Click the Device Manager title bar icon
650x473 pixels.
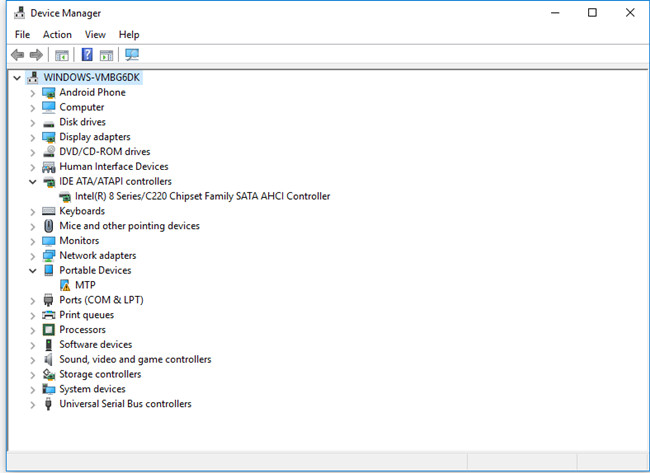(19, 13)
